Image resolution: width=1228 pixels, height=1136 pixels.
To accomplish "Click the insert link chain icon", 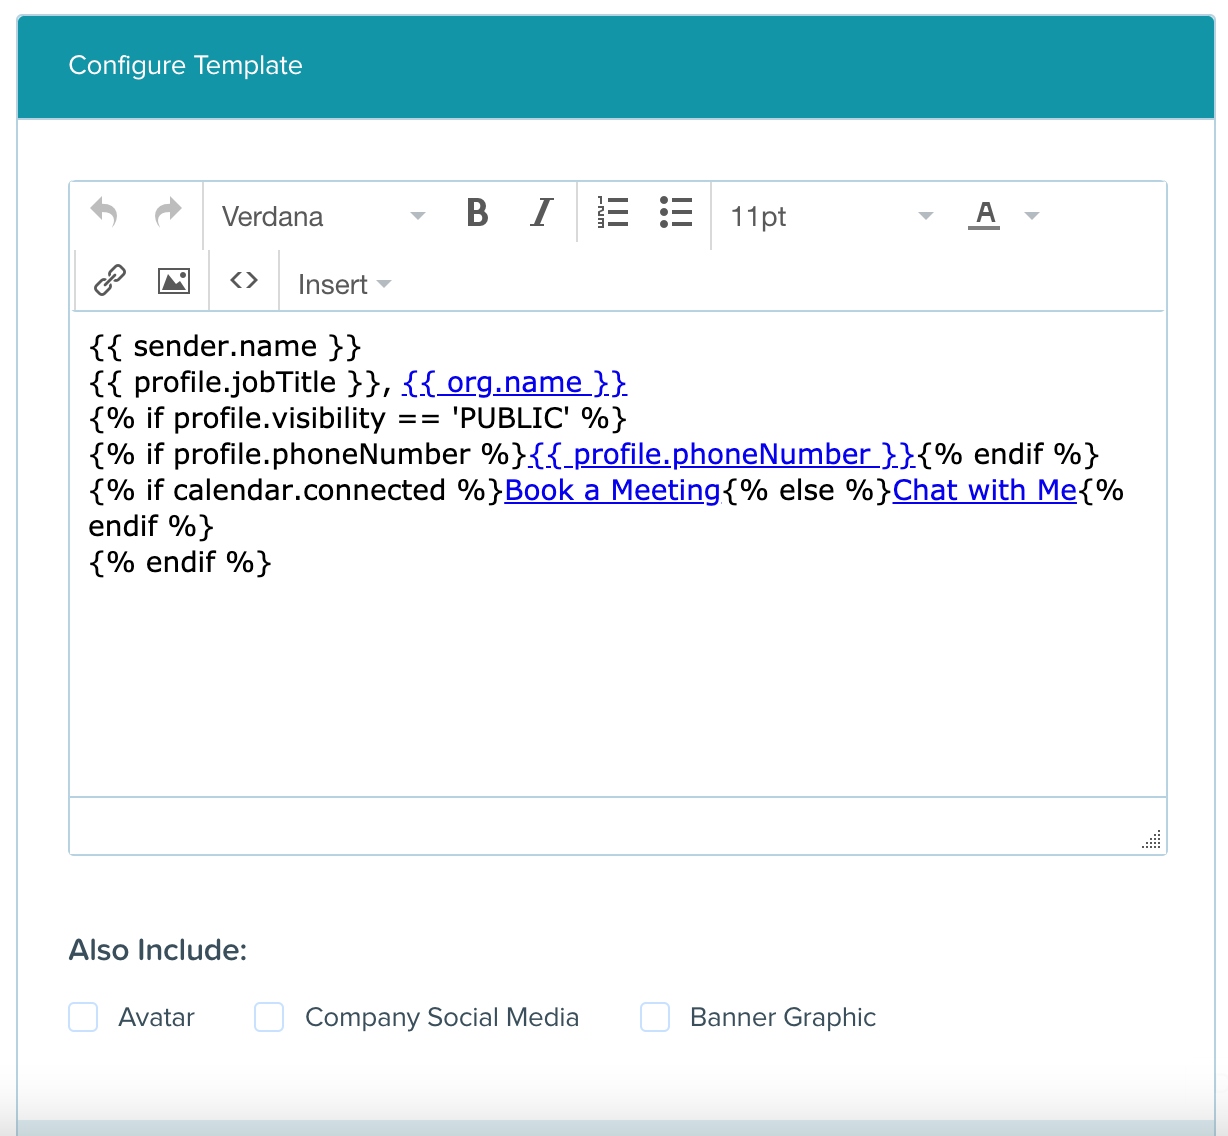I will pyautogui.click(x=110, y=281).
